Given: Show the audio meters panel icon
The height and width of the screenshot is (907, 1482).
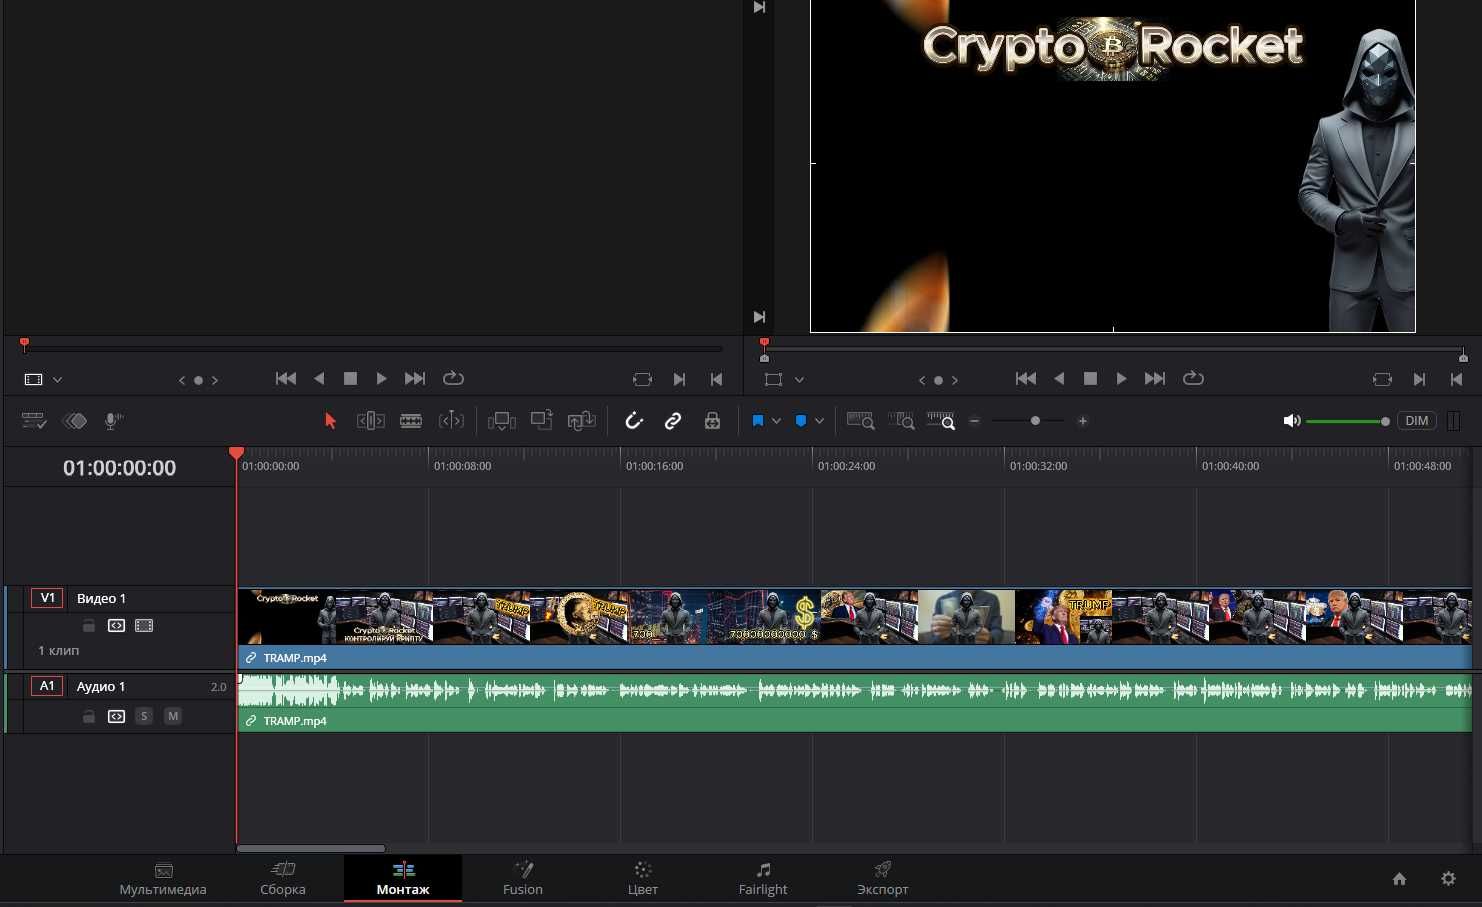Looking at the screenshot, I should coord(1454,421).
